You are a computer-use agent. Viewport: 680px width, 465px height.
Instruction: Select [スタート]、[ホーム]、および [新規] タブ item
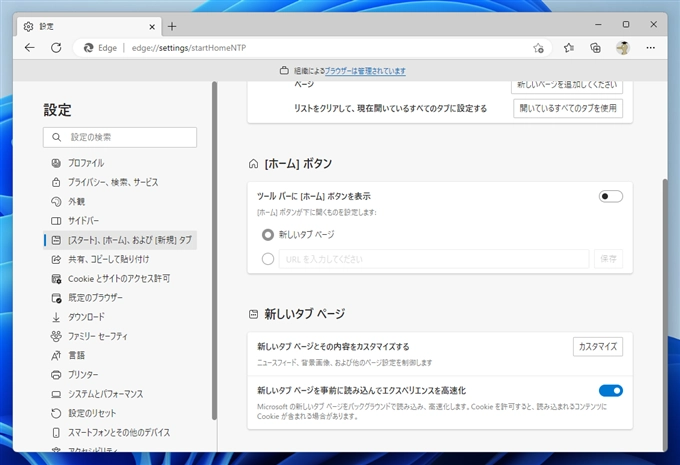(x=121, y=240)
